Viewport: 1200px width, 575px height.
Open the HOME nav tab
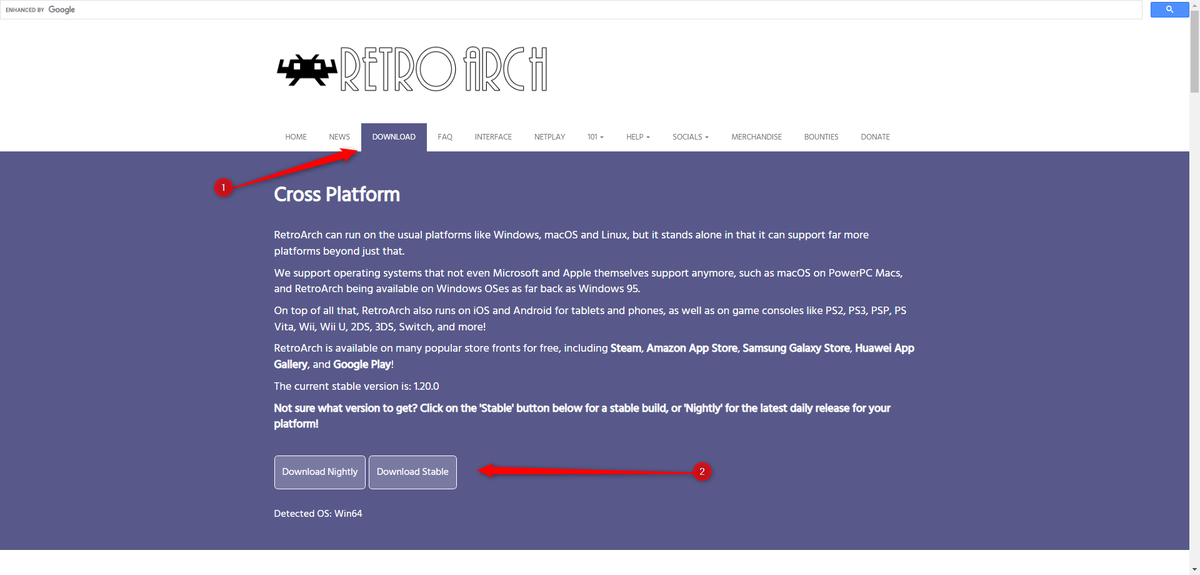click(x=296, y=137)
